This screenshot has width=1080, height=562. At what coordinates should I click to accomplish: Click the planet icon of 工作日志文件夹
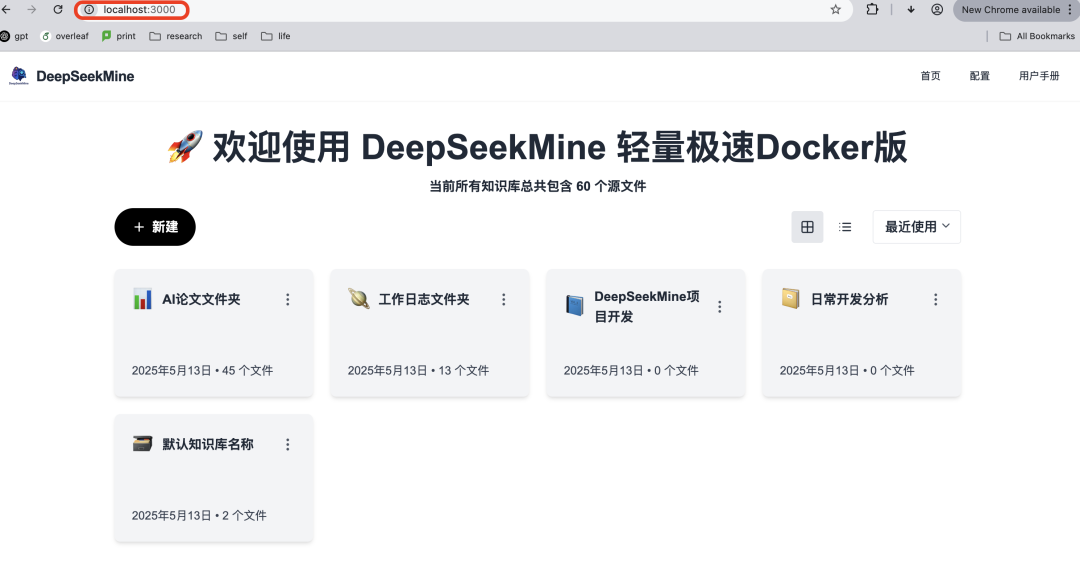point(358,299)
